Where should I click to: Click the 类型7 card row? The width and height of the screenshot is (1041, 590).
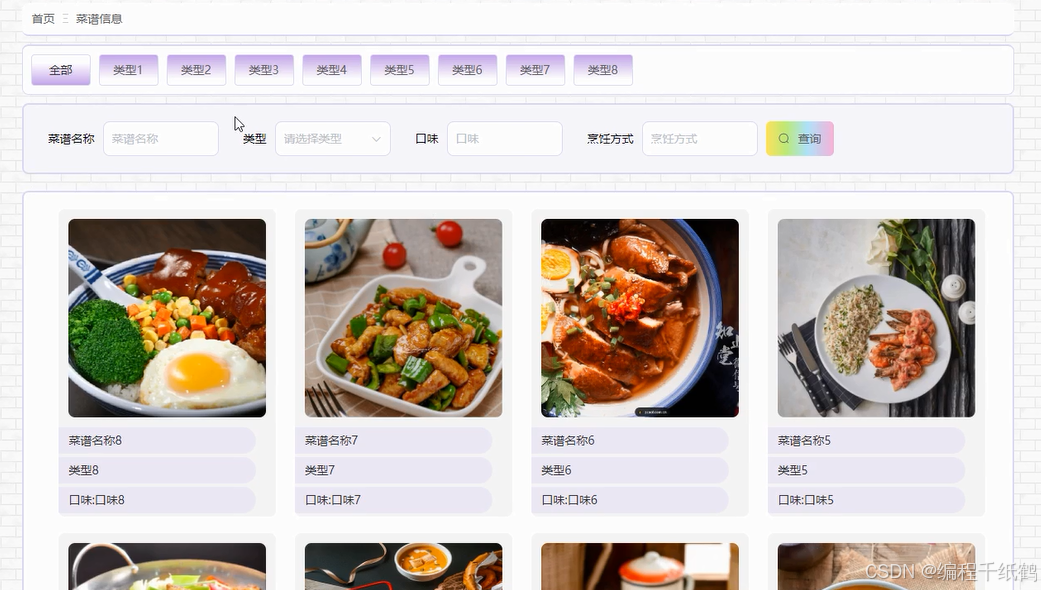(394, 470)
